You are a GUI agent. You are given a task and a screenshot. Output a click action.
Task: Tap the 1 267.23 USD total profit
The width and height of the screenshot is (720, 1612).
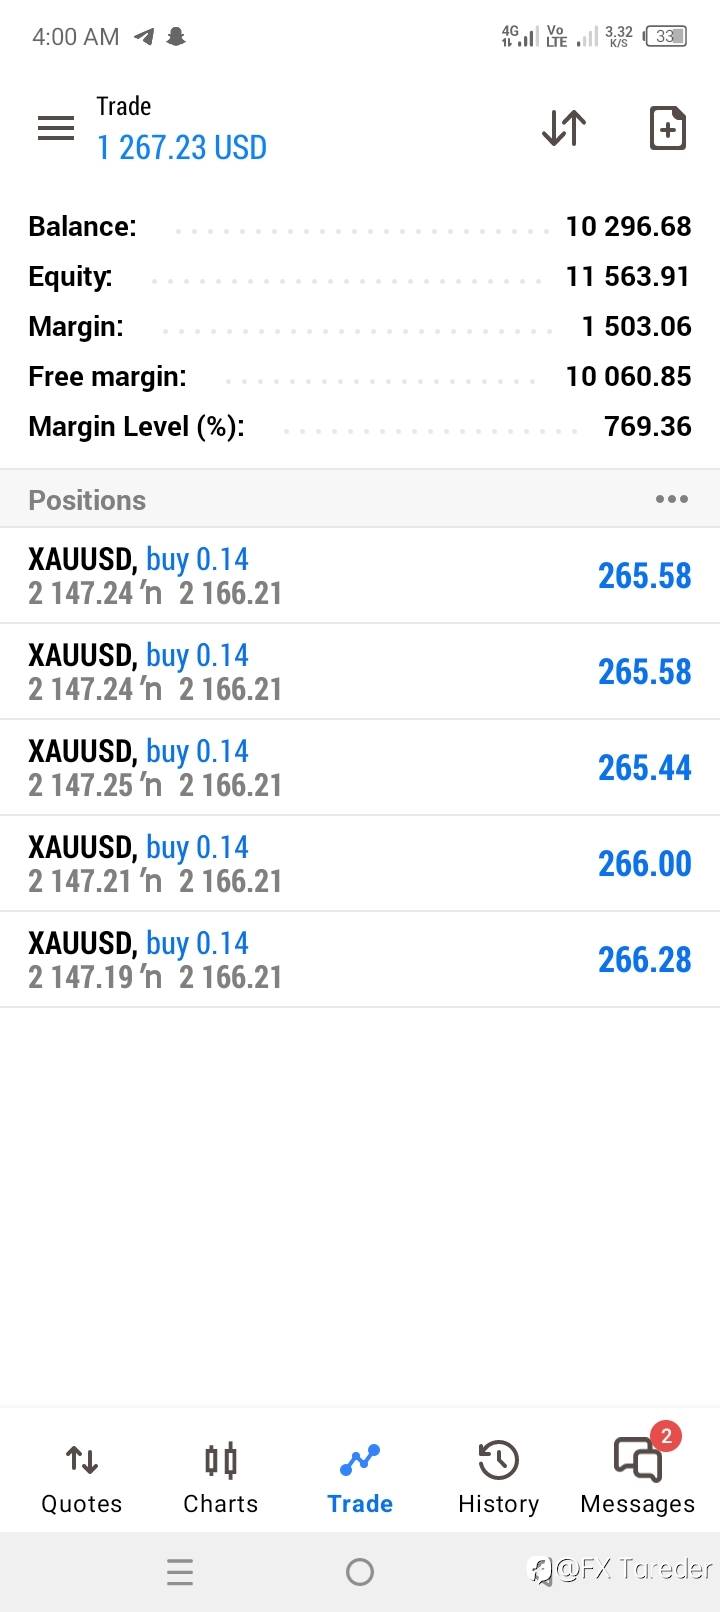click(182, 148)
